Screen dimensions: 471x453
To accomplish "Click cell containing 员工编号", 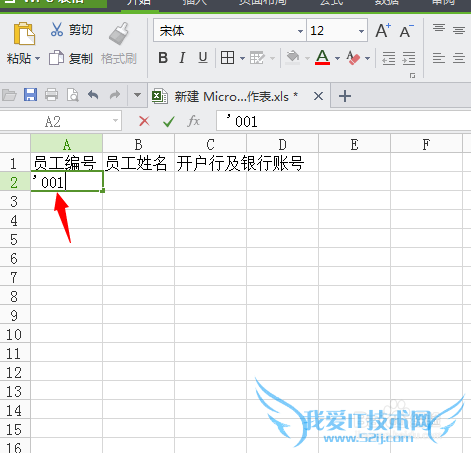I will [x=66, y=163].
